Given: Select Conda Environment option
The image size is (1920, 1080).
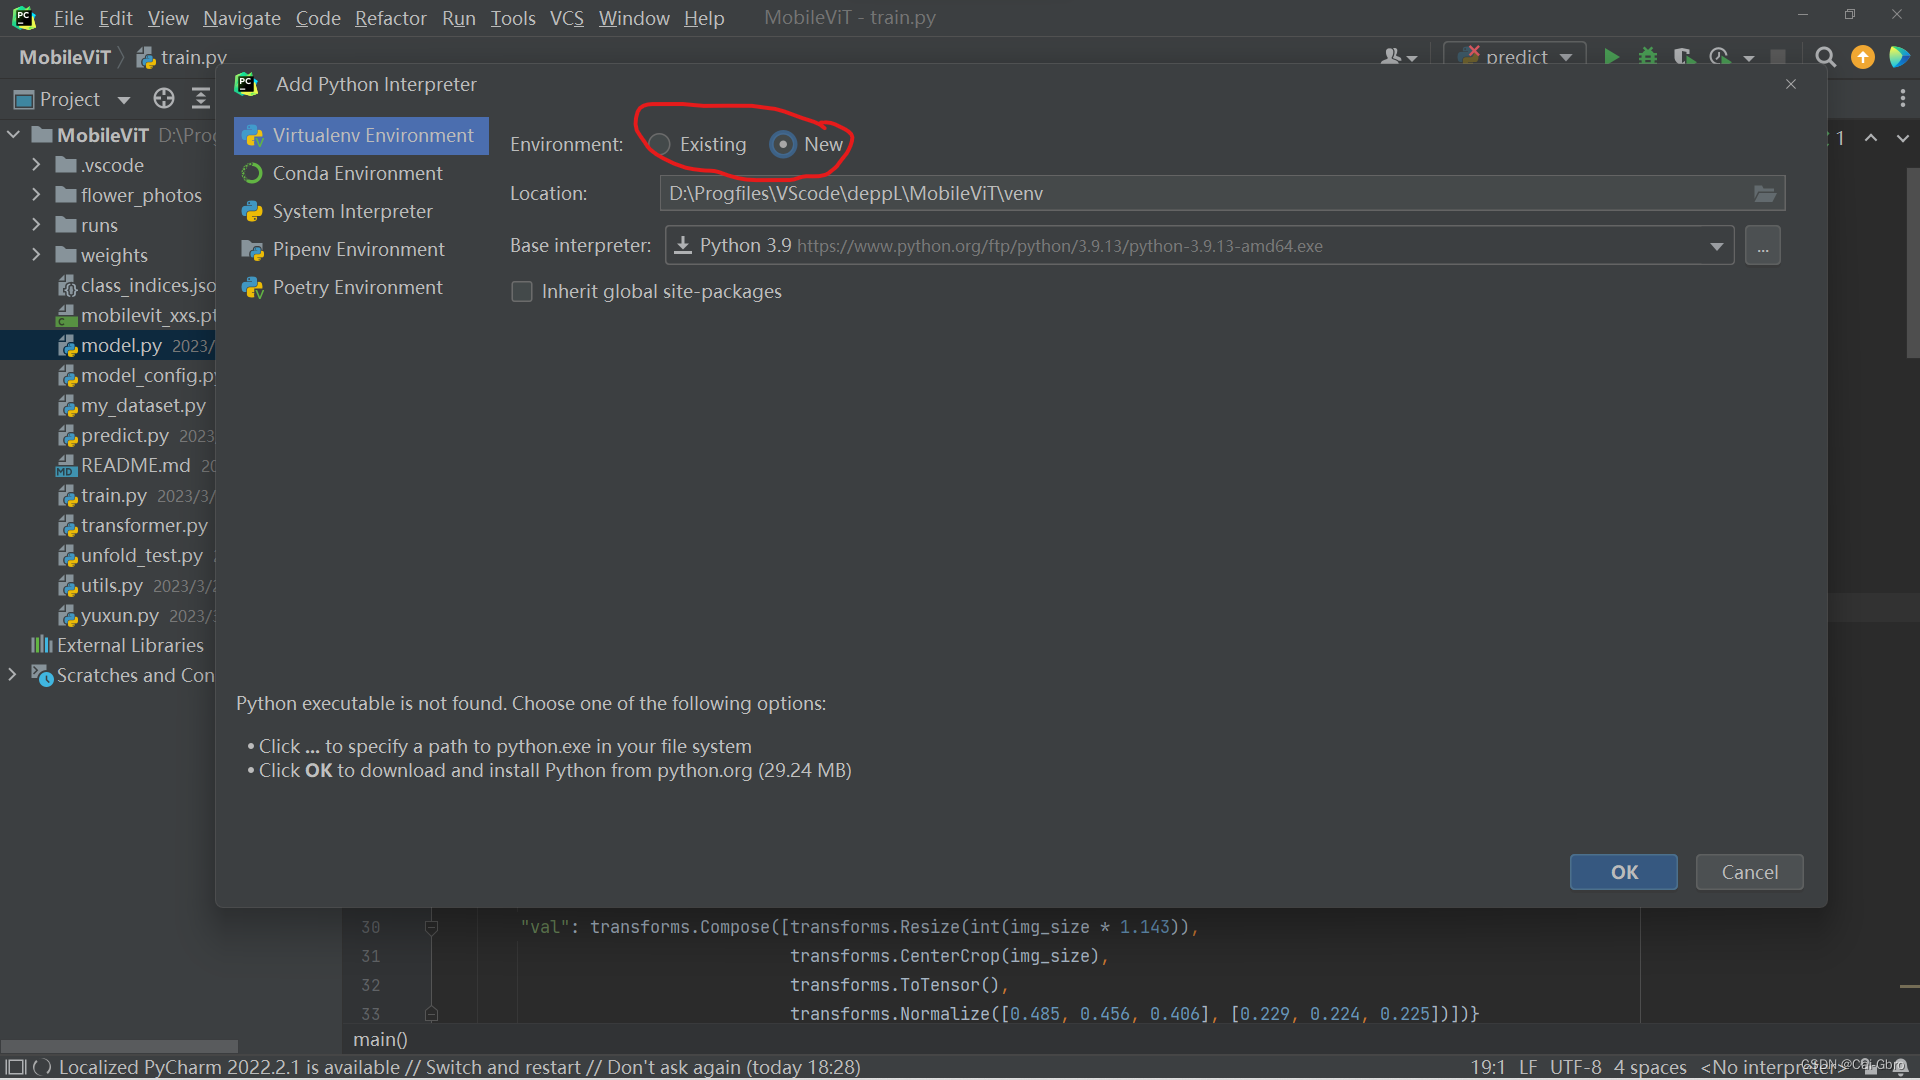Looking at the screenshot, I should (361, 173).
